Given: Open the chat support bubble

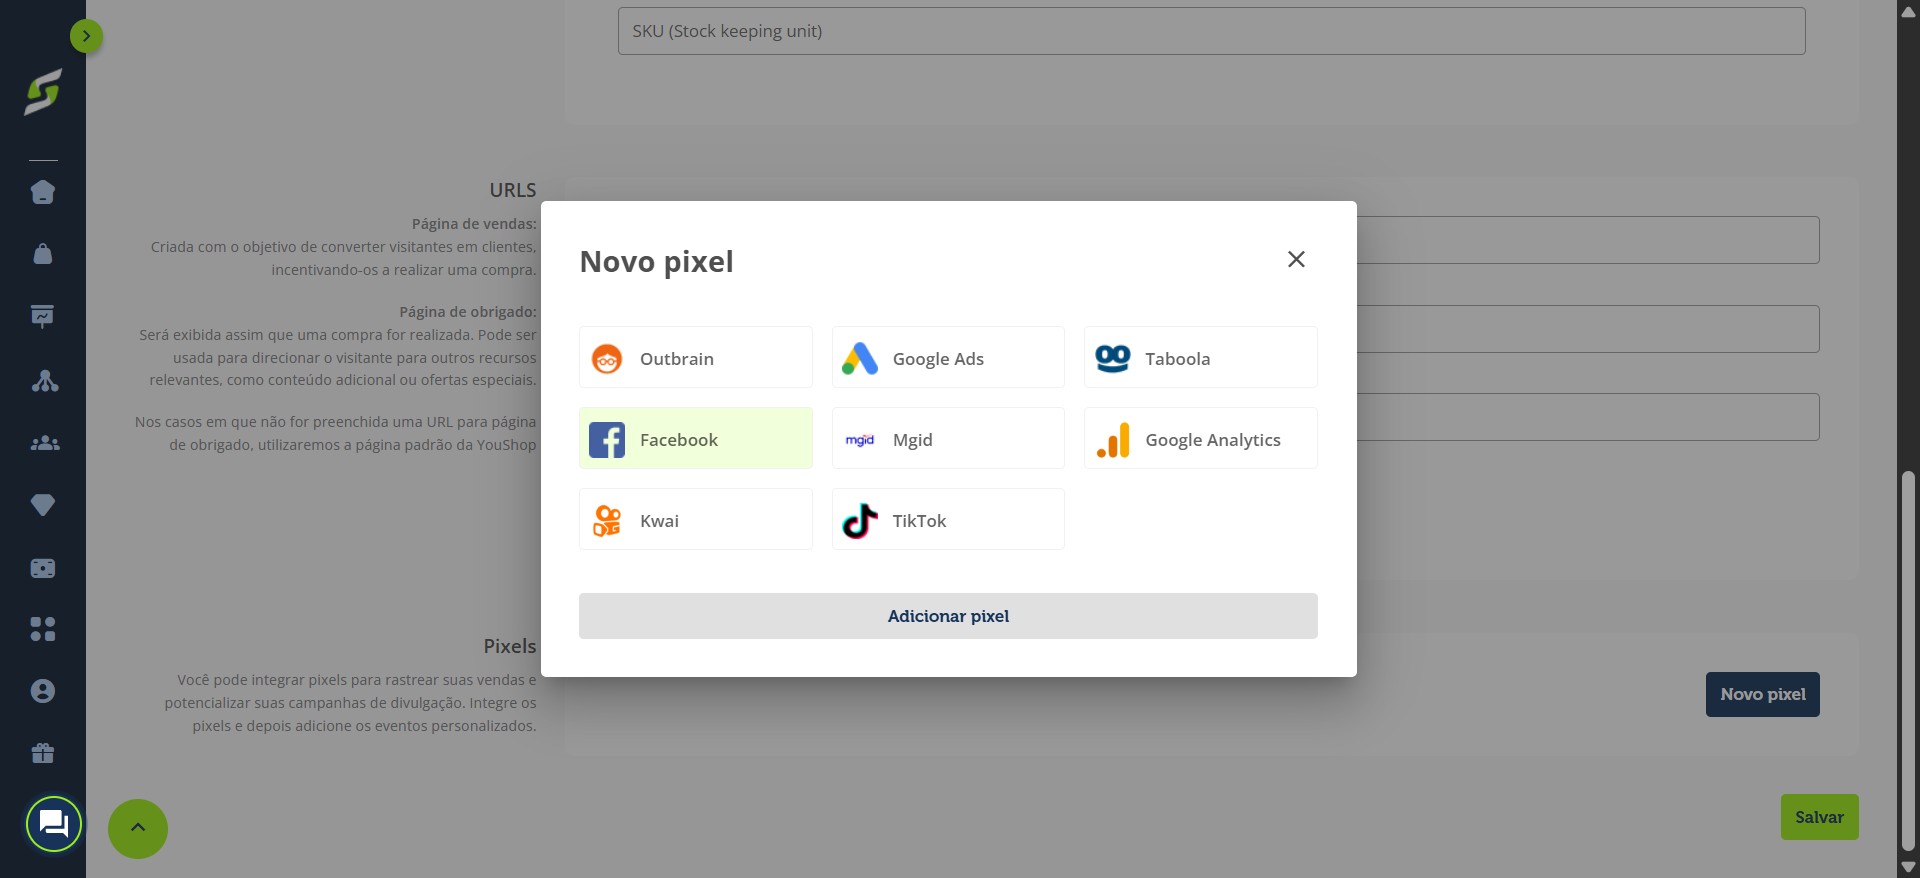Looking at the screenshot, I should [x=53, y=824].
